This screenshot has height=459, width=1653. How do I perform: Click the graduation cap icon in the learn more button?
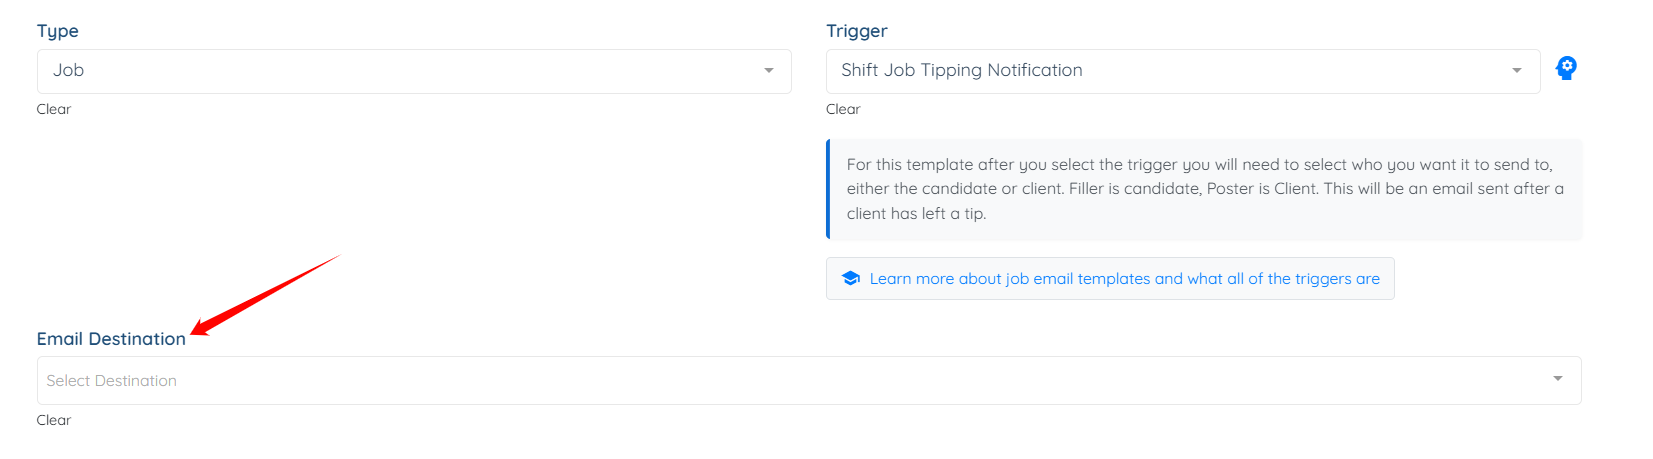tap(851, 278)
